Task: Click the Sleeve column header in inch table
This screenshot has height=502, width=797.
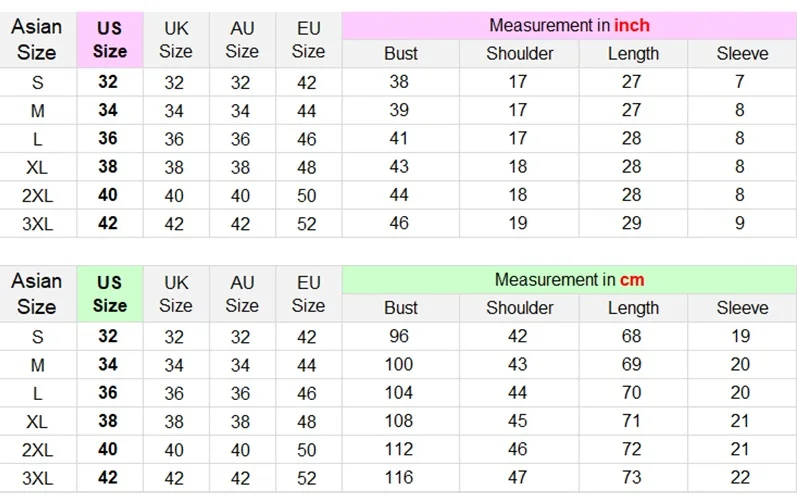Action: (x=742, y=53)
